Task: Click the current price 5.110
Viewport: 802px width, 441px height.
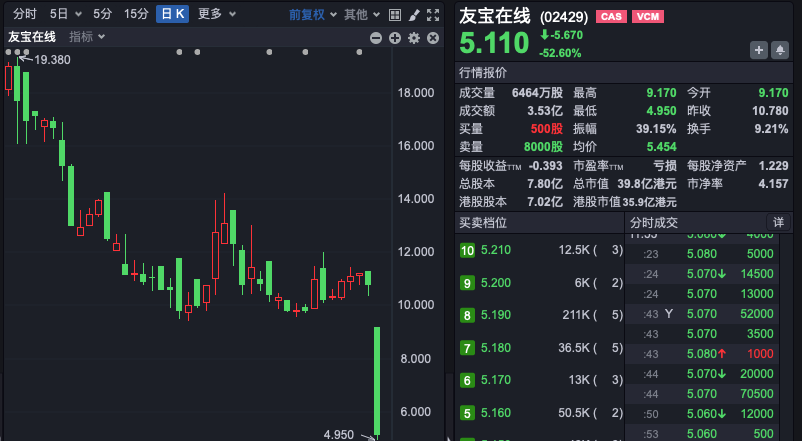Action: (494, 42)
